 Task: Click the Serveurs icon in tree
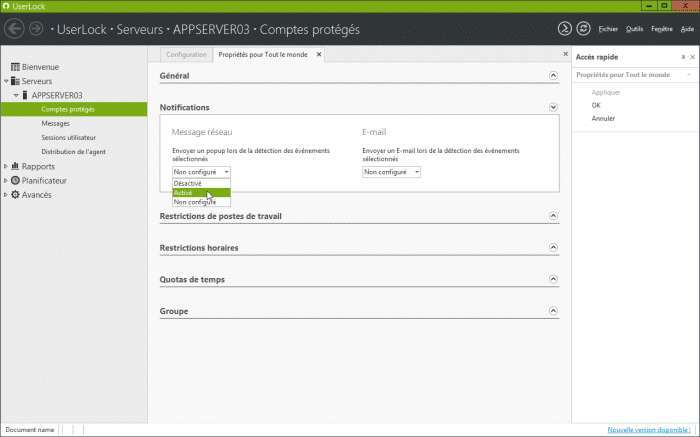coord(15,81)
